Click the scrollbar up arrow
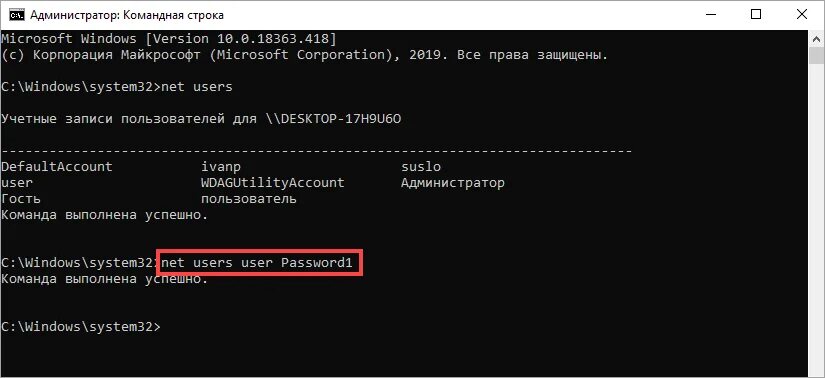825x378 pixels. (816, 39)
